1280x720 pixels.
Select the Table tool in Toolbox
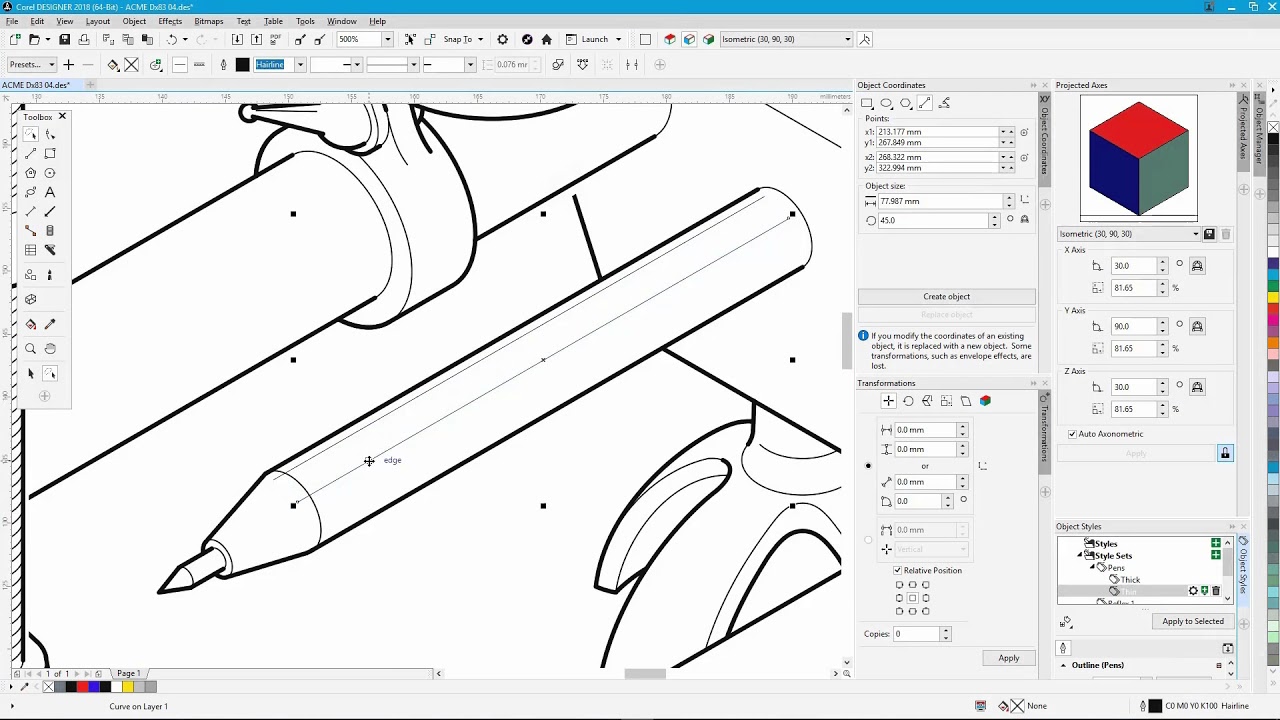pyautogui.click(x=31, y=250)
